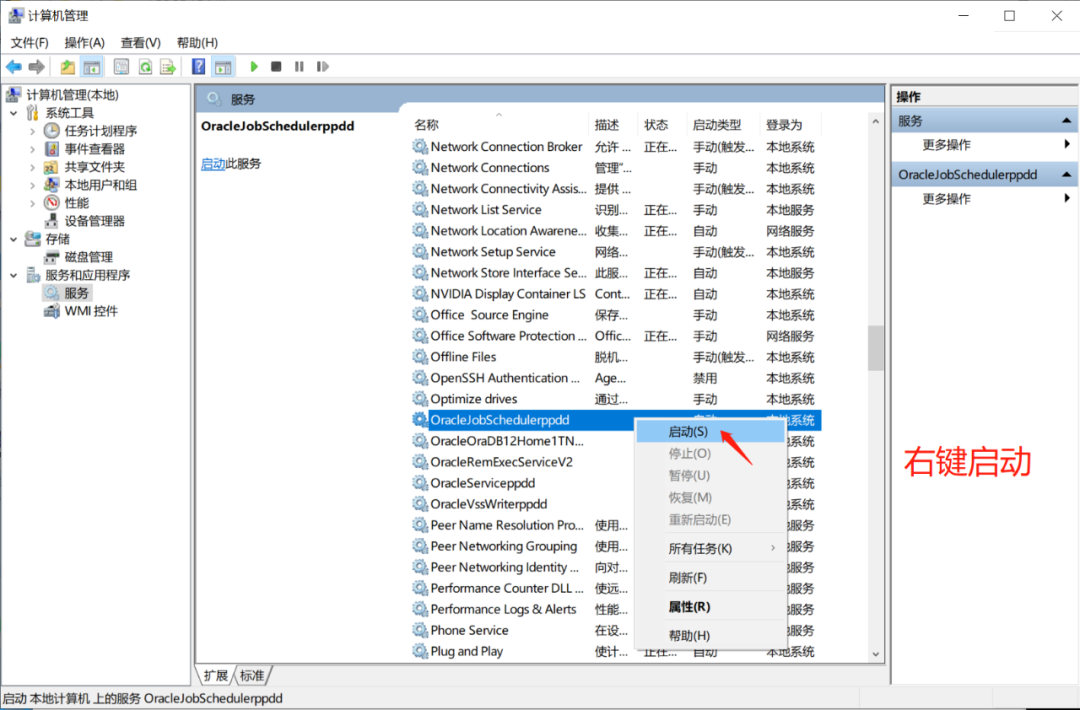The width and height of the screenshot is (1080, 710).
Task: Expand the Performance (性能) node
Action: click(32, 202)
